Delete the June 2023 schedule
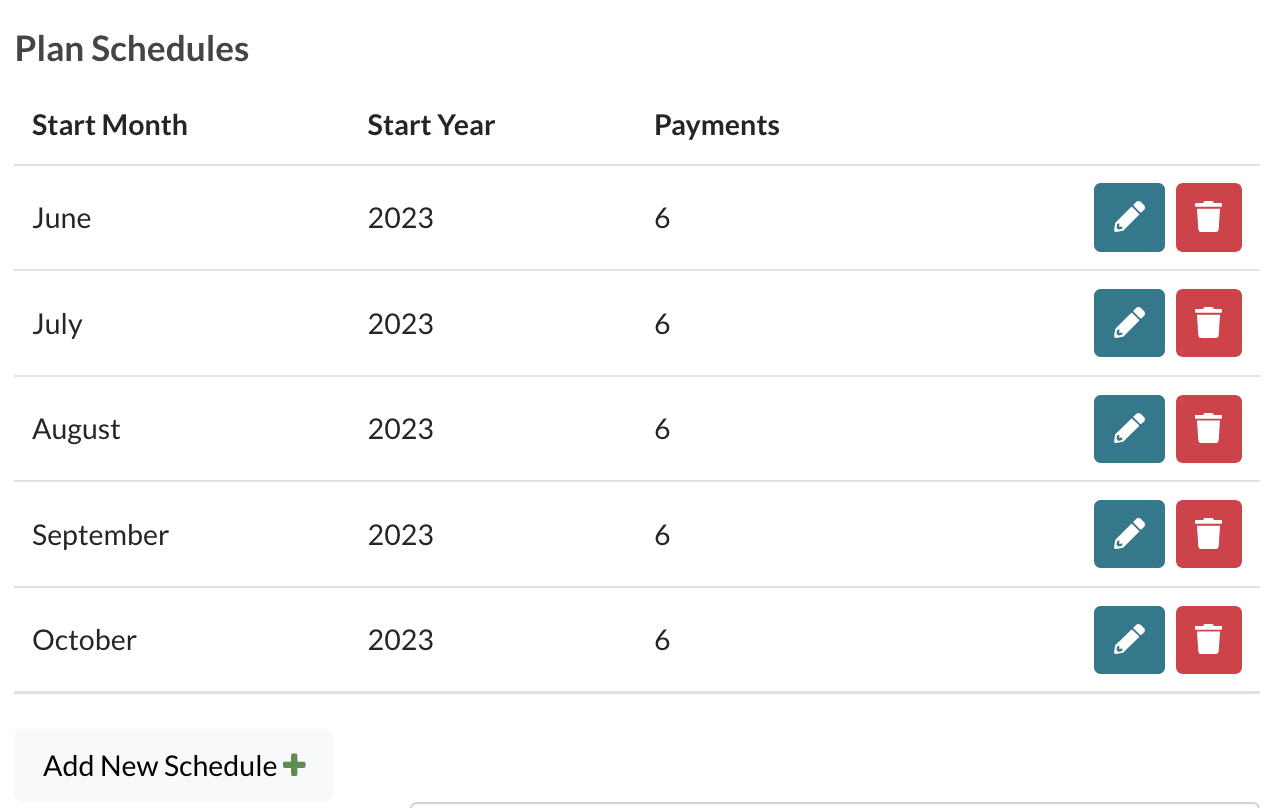 tap(1208, 217)
